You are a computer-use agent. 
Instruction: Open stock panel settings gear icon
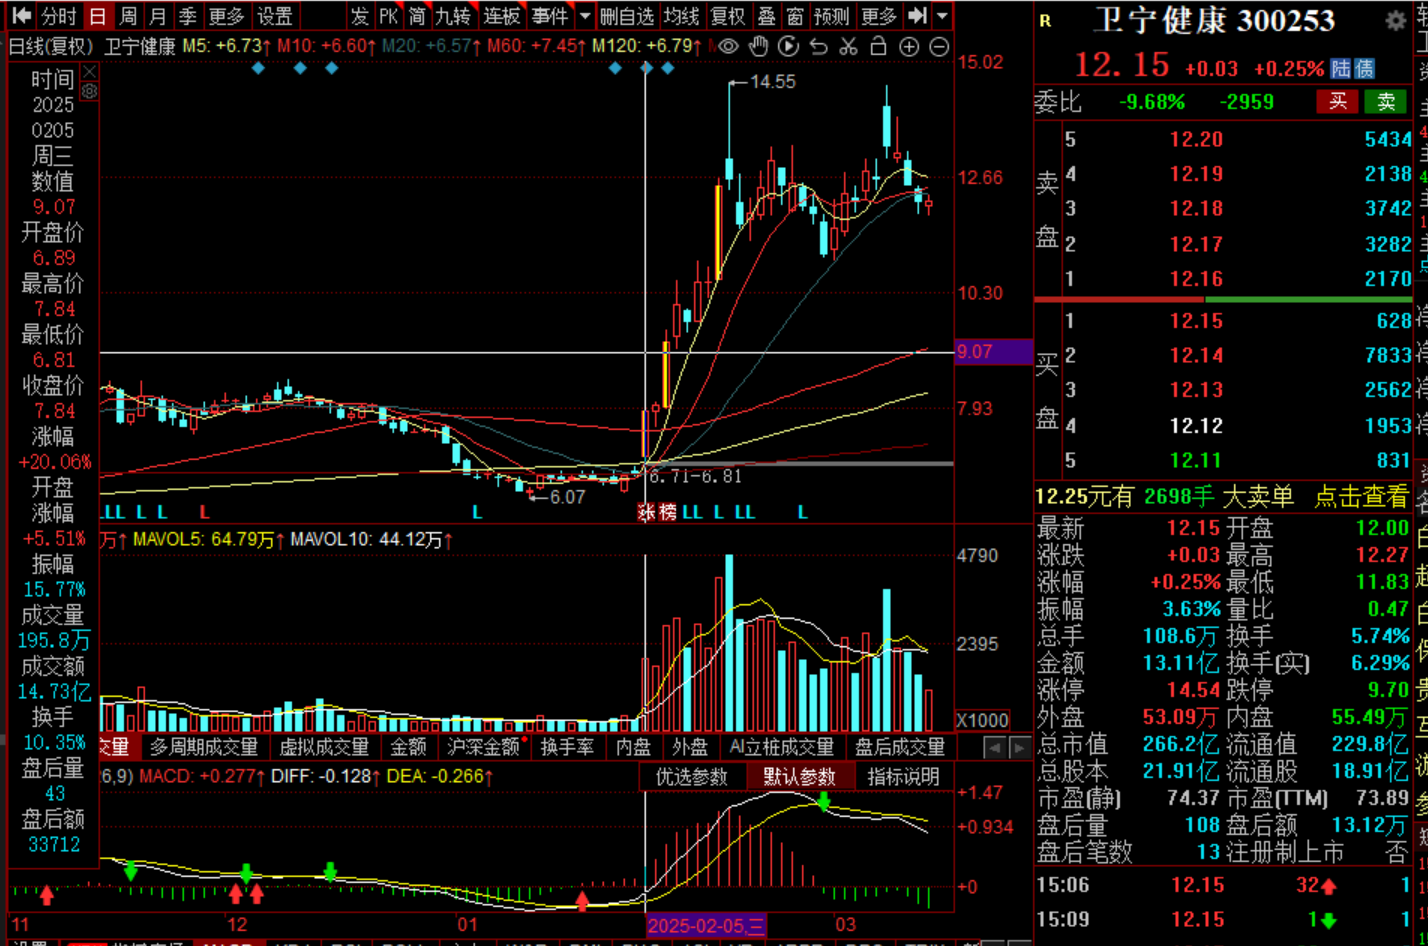[x=1395, y=20]
